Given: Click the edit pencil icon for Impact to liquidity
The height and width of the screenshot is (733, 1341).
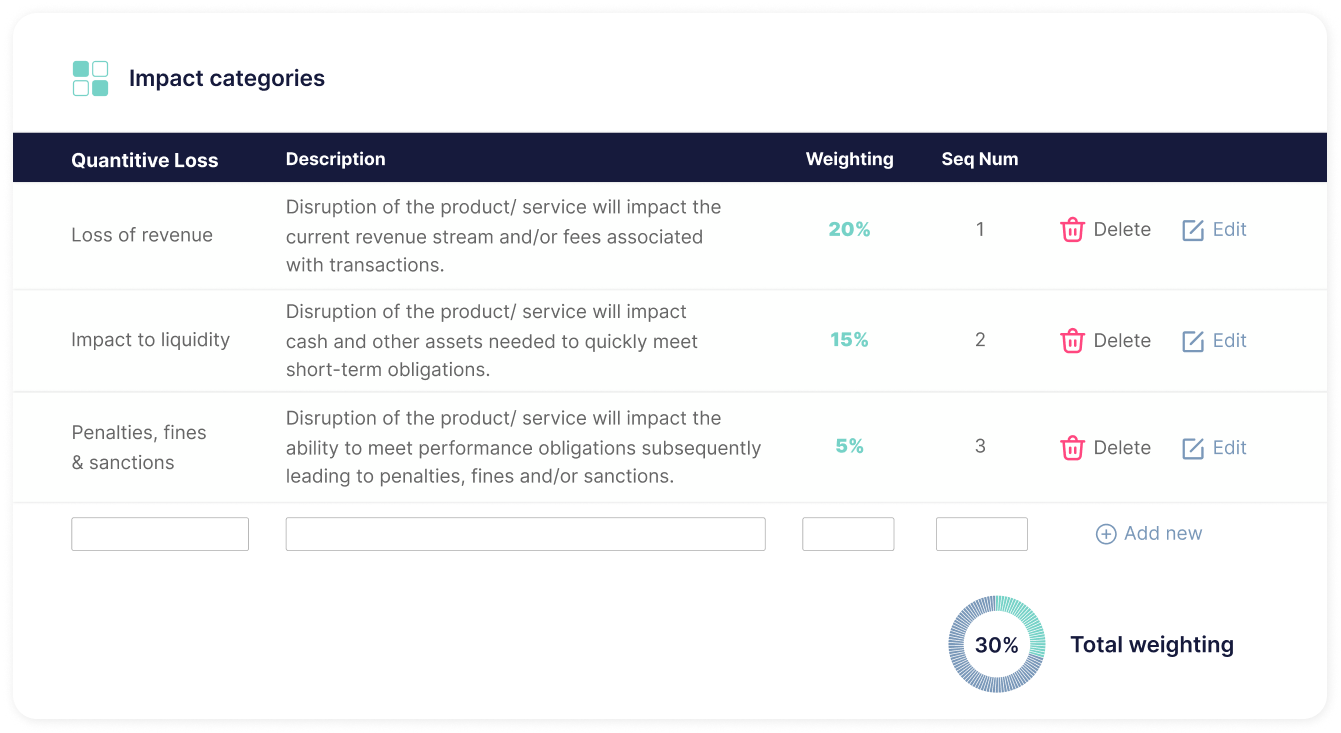Looking at the screenshot, I should point(1191,340).
